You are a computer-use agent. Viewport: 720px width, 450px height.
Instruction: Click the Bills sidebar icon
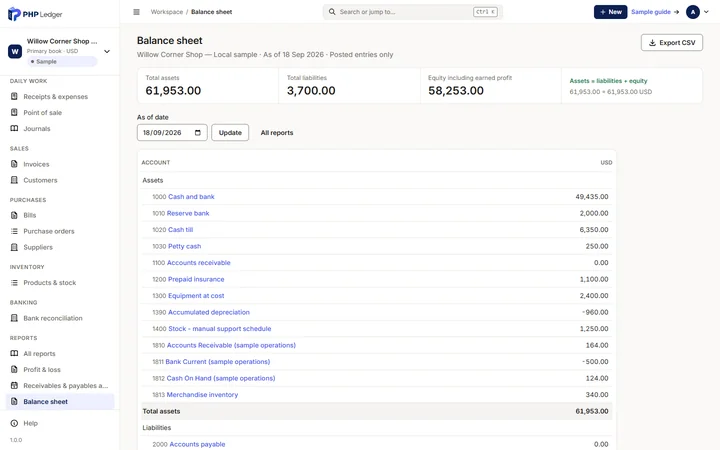(14, 215)
